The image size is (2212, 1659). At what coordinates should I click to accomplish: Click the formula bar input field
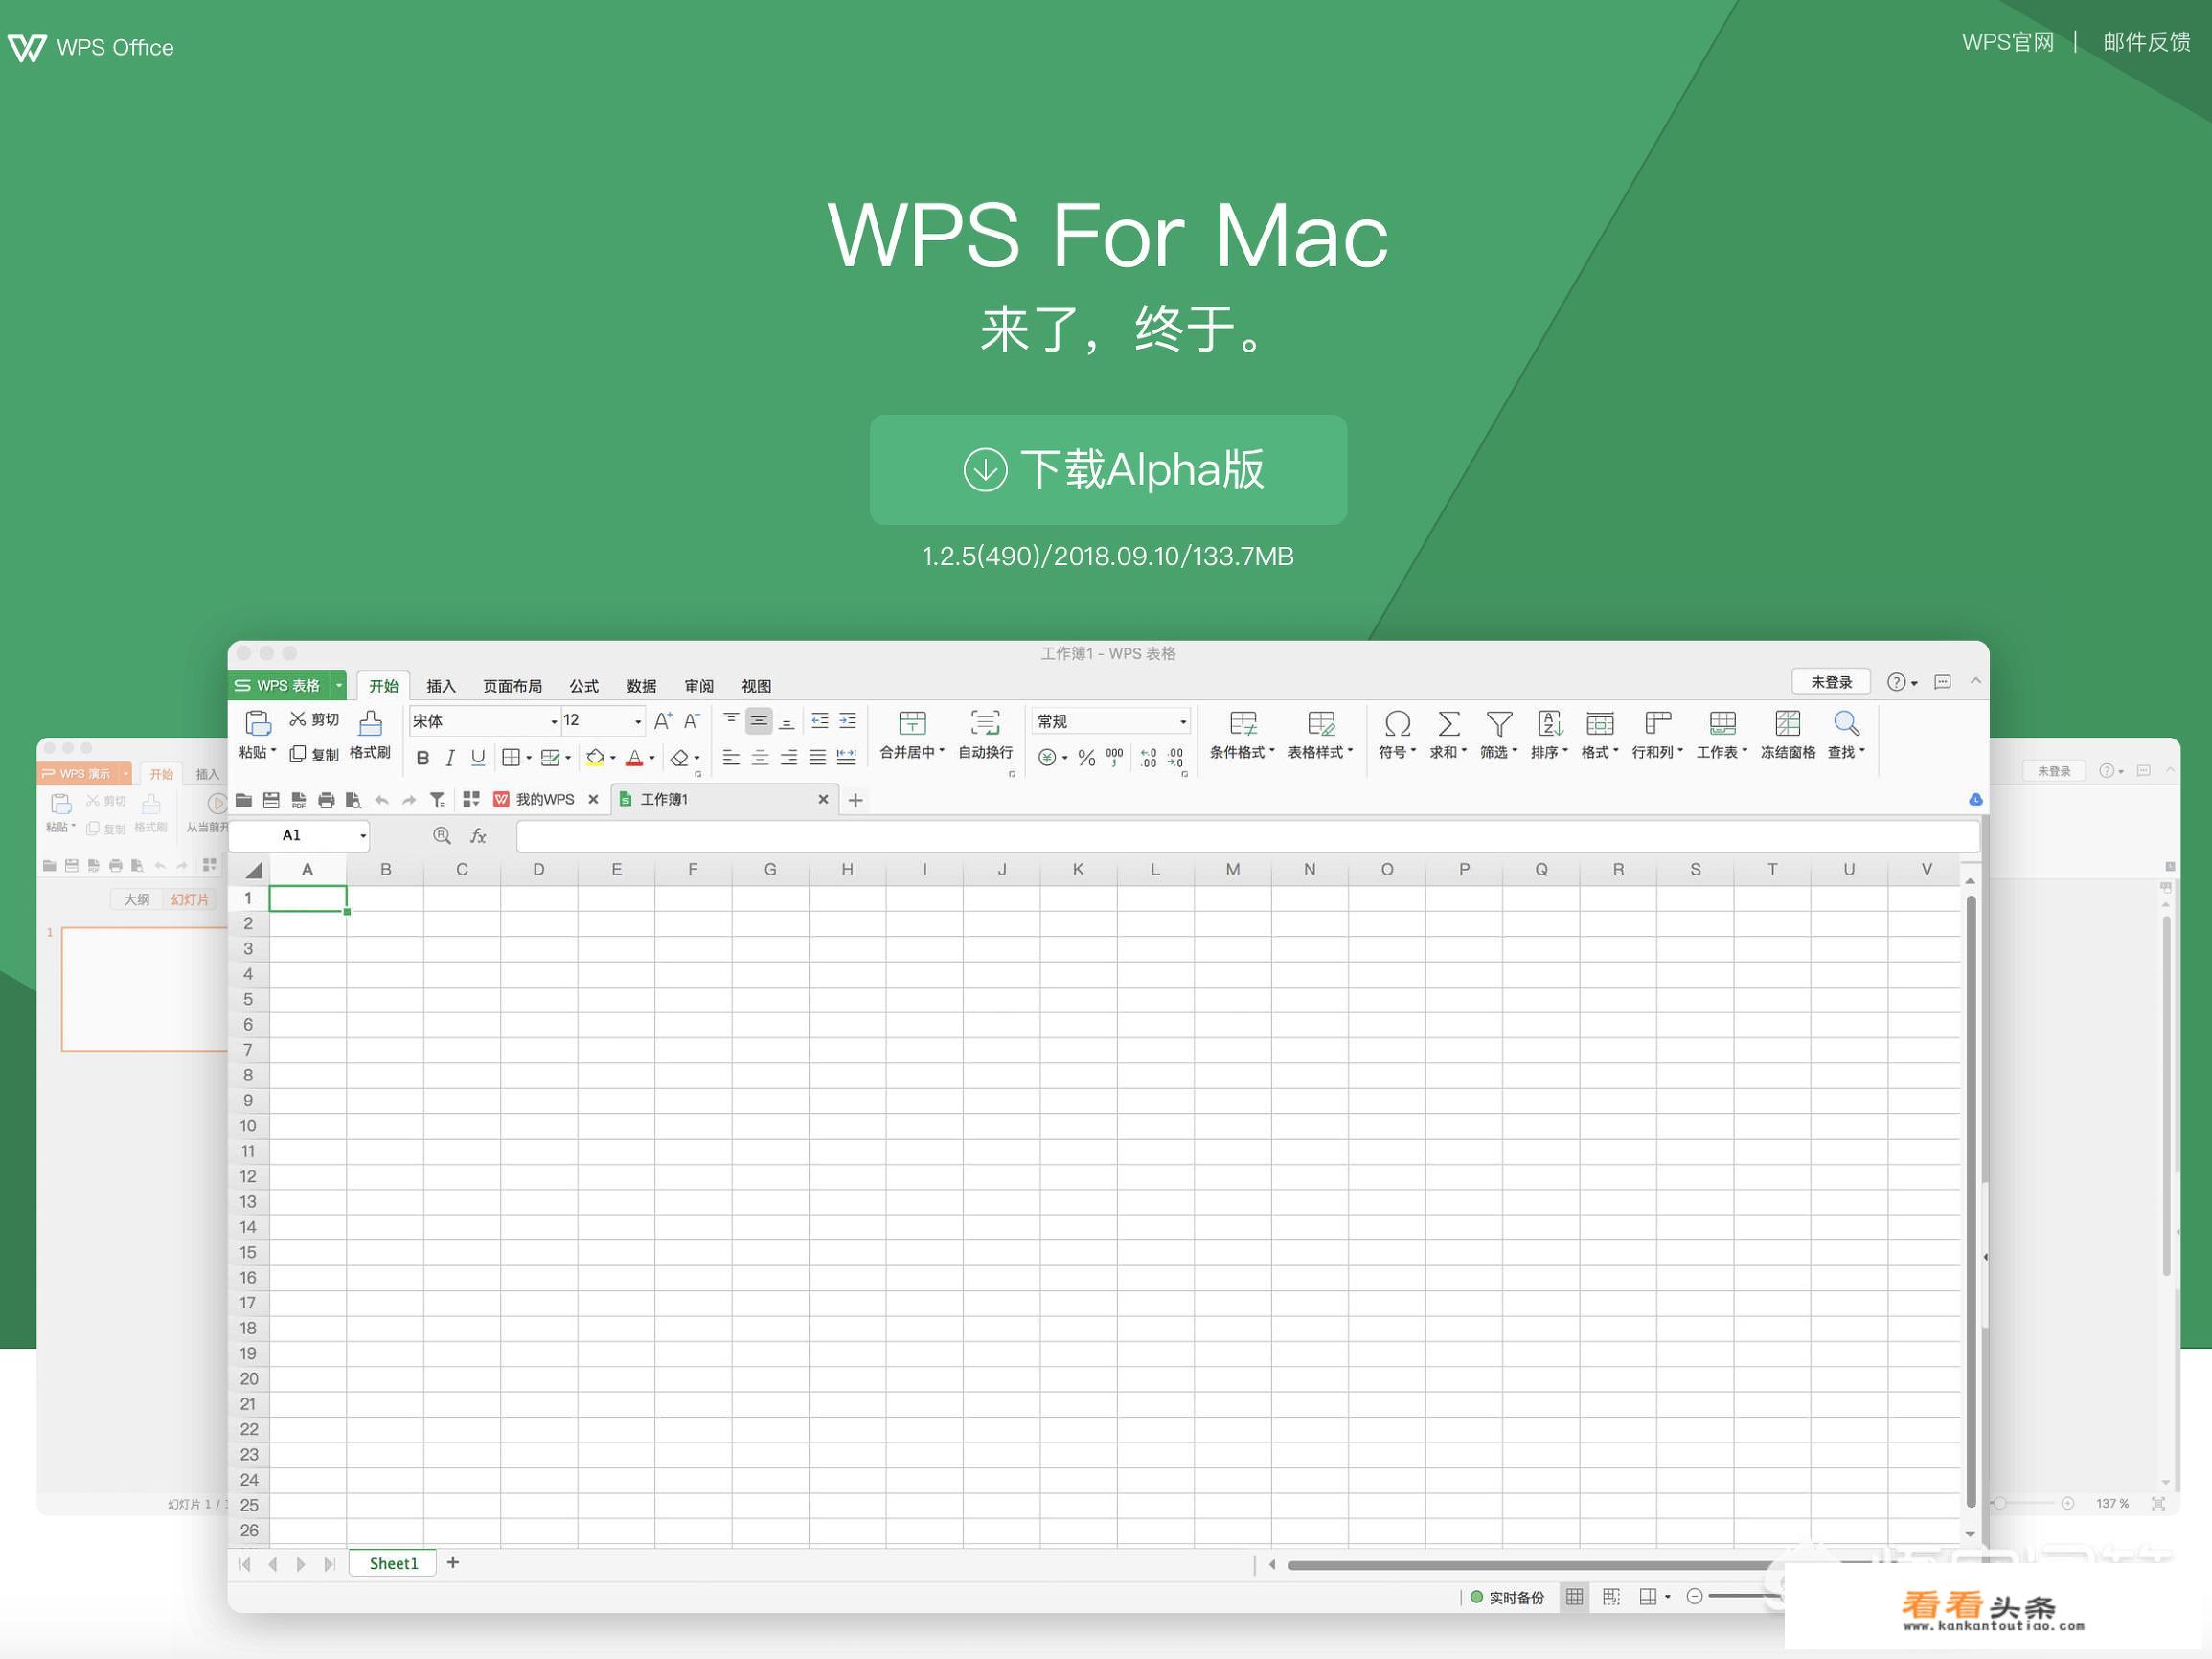1247,836
